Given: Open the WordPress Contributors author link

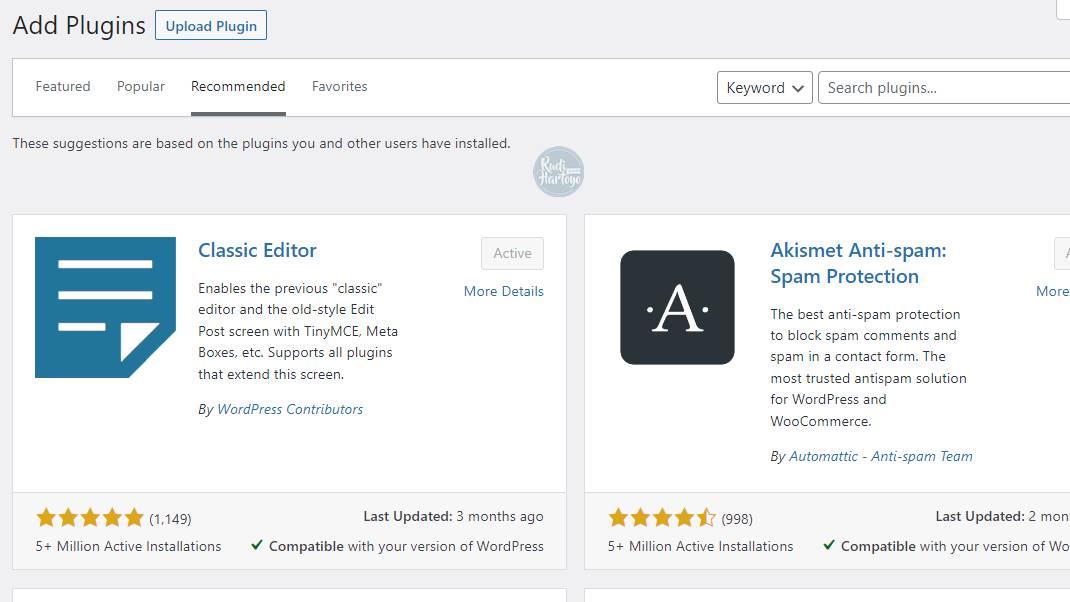Looking at the screenshot, I should coord(290,410).
